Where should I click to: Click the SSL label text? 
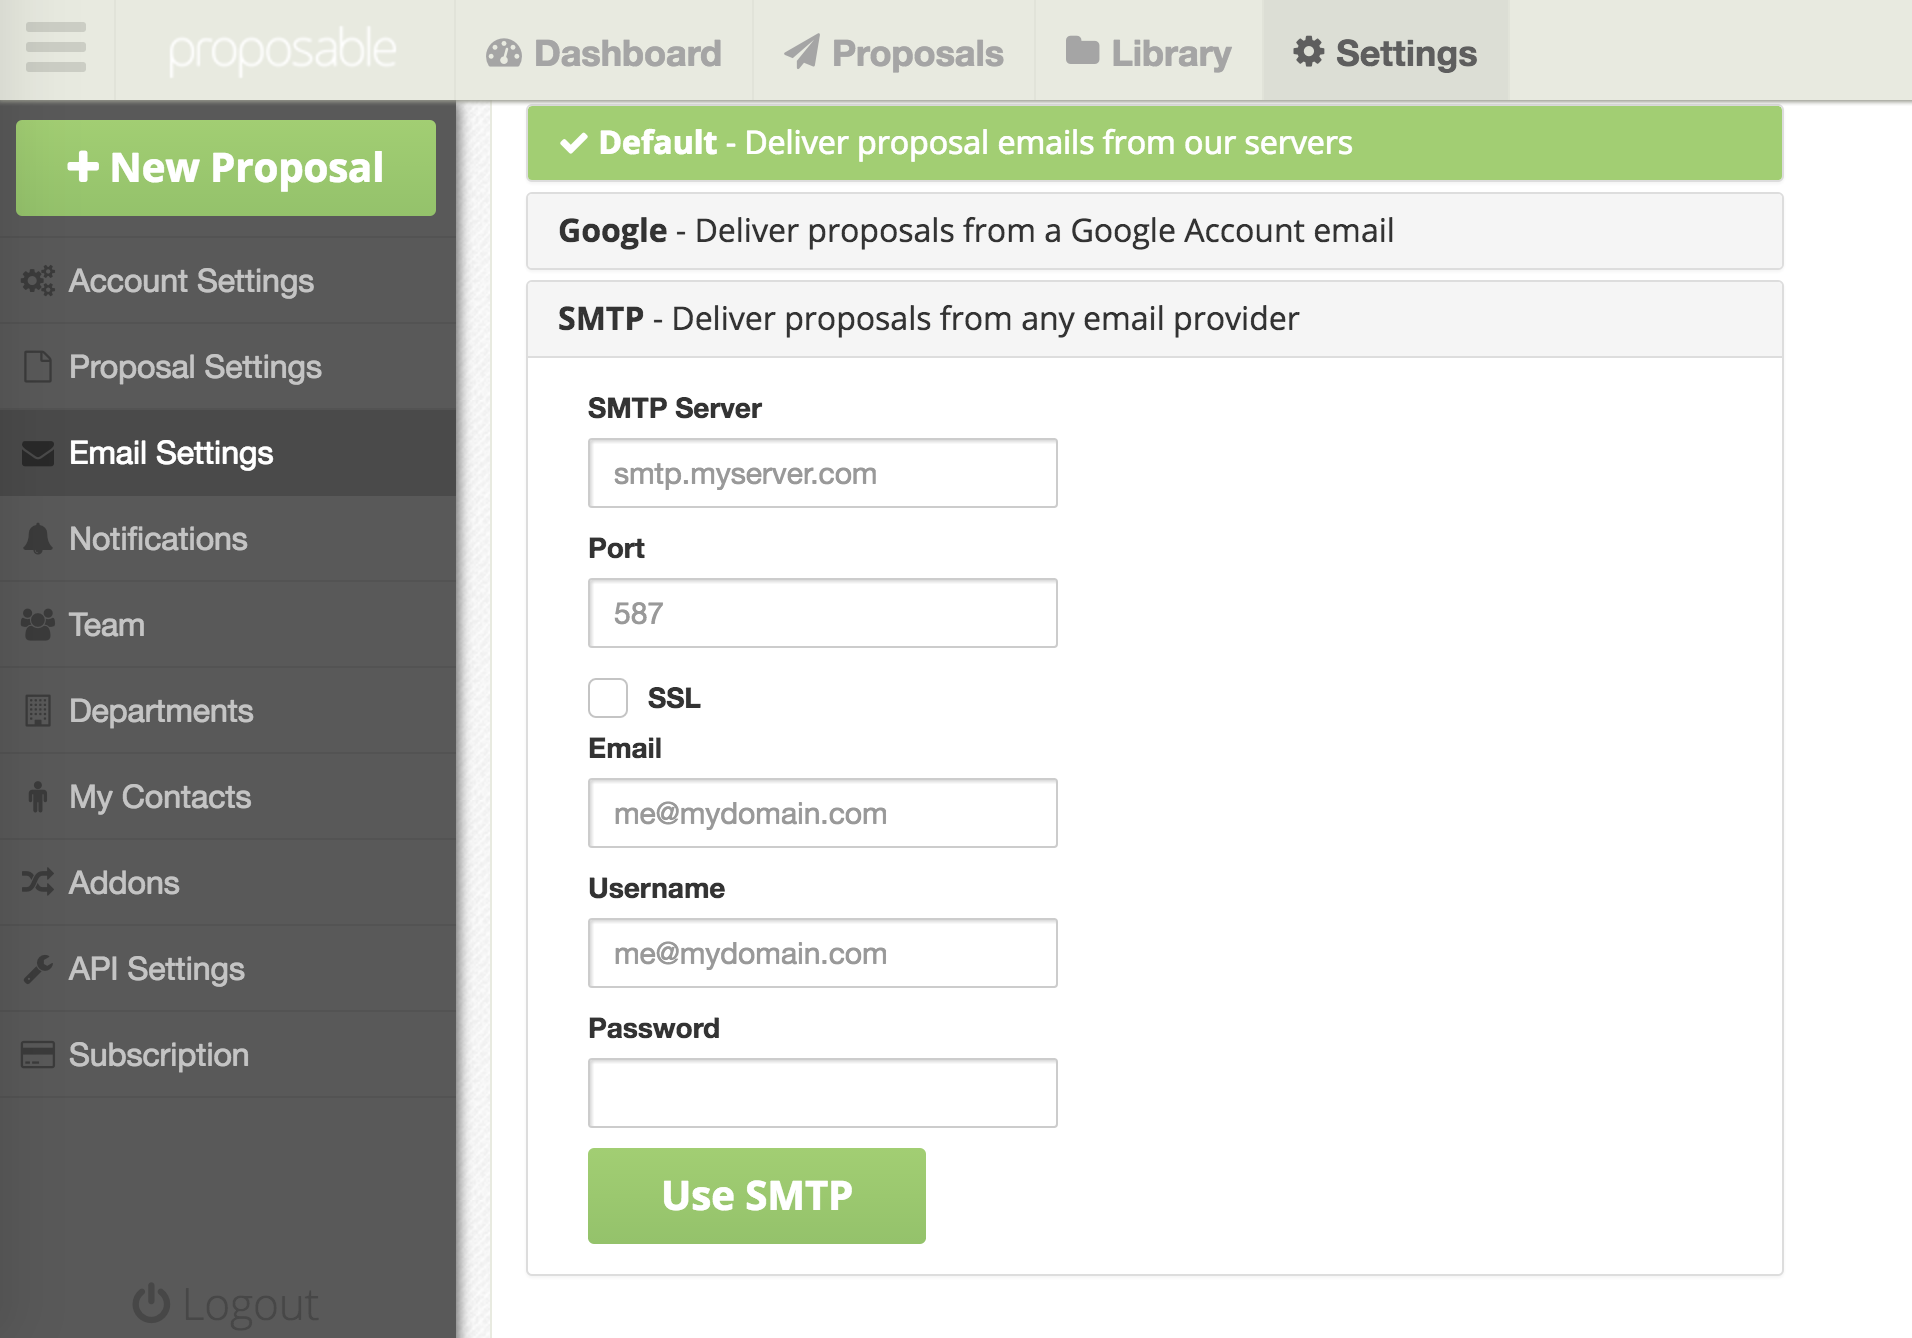674,698
